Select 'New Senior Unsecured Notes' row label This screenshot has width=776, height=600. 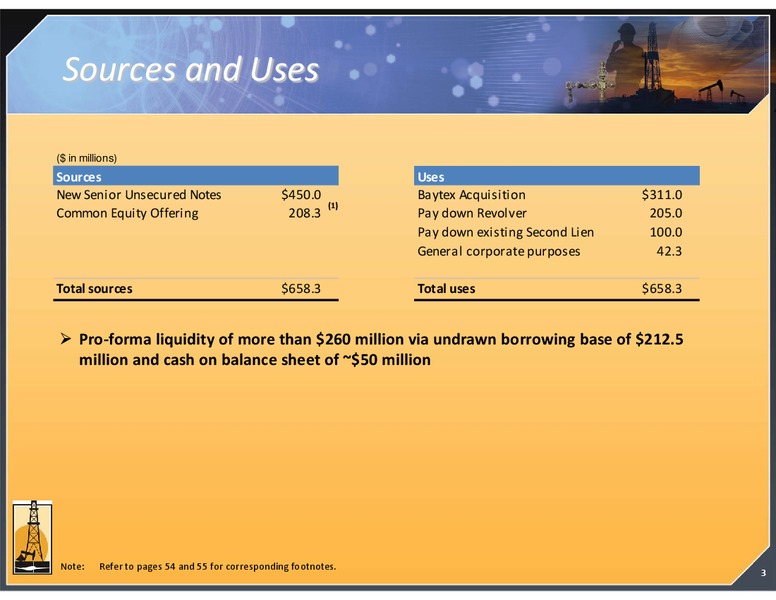click(139, 195)
